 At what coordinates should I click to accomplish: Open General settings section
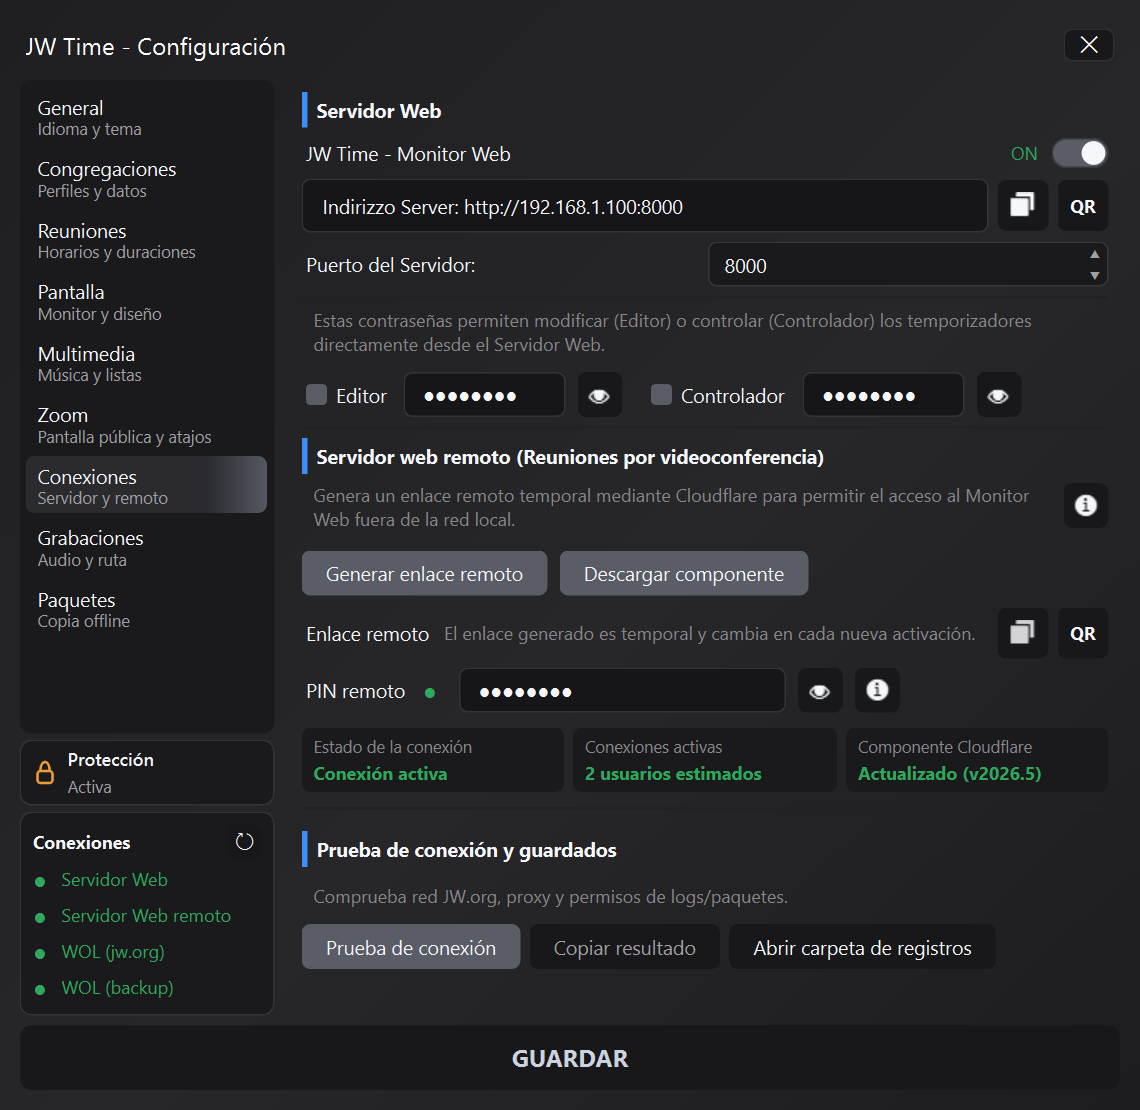pyautogui.click(x=146, y=118)
